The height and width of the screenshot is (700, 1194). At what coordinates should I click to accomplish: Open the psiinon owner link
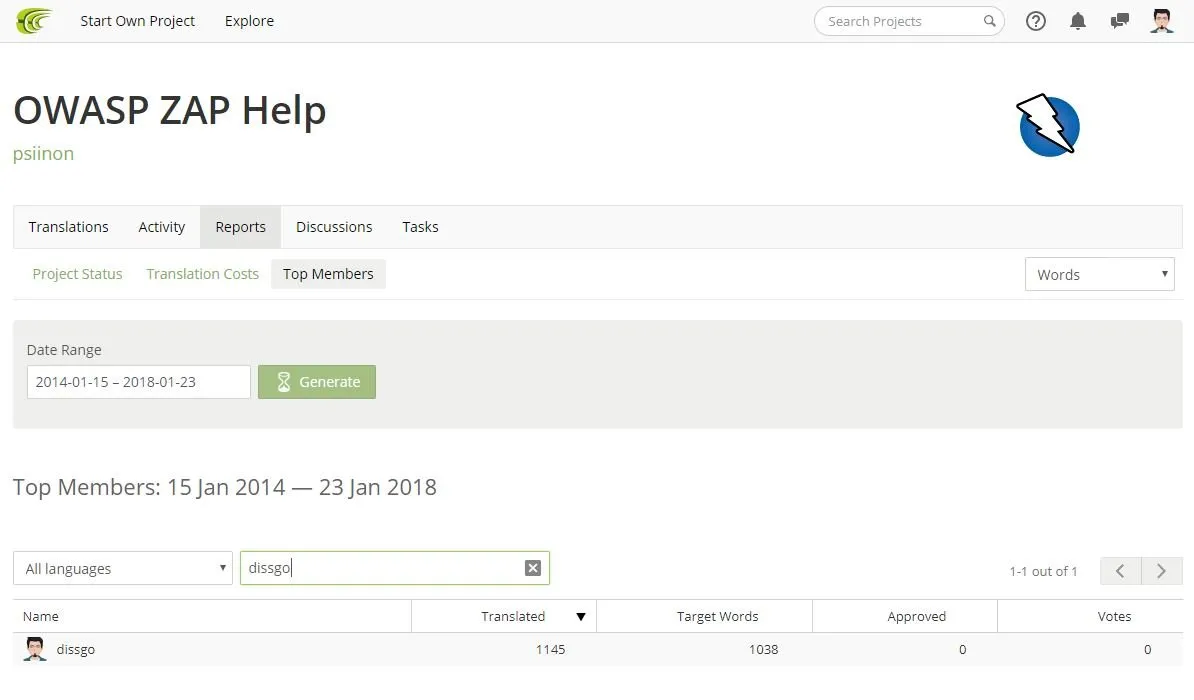43,153
